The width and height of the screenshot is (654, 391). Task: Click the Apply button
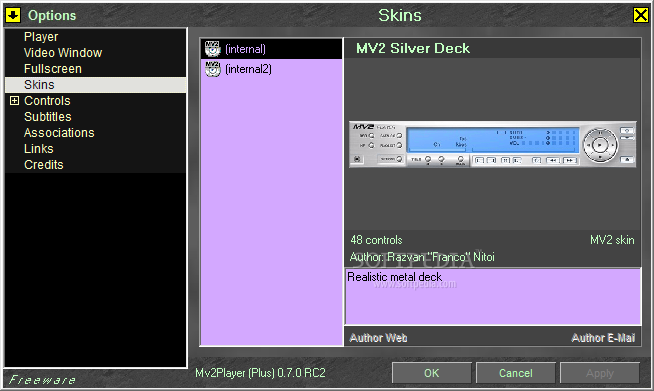point(600,373)
